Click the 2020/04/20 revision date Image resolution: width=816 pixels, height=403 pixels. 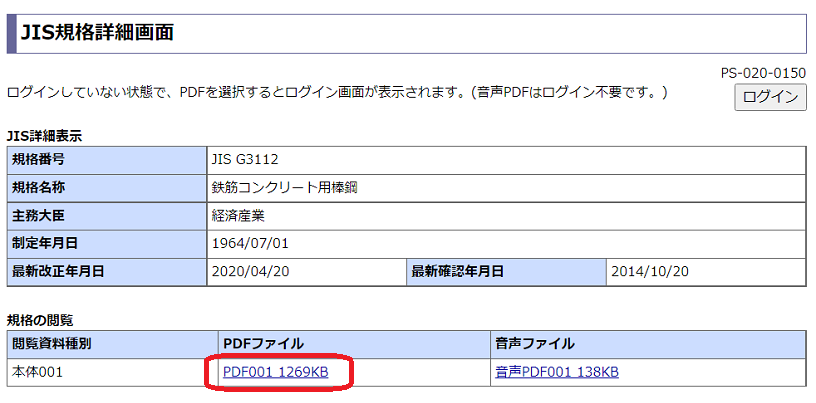pyautogui.click(x=249, y=271)
